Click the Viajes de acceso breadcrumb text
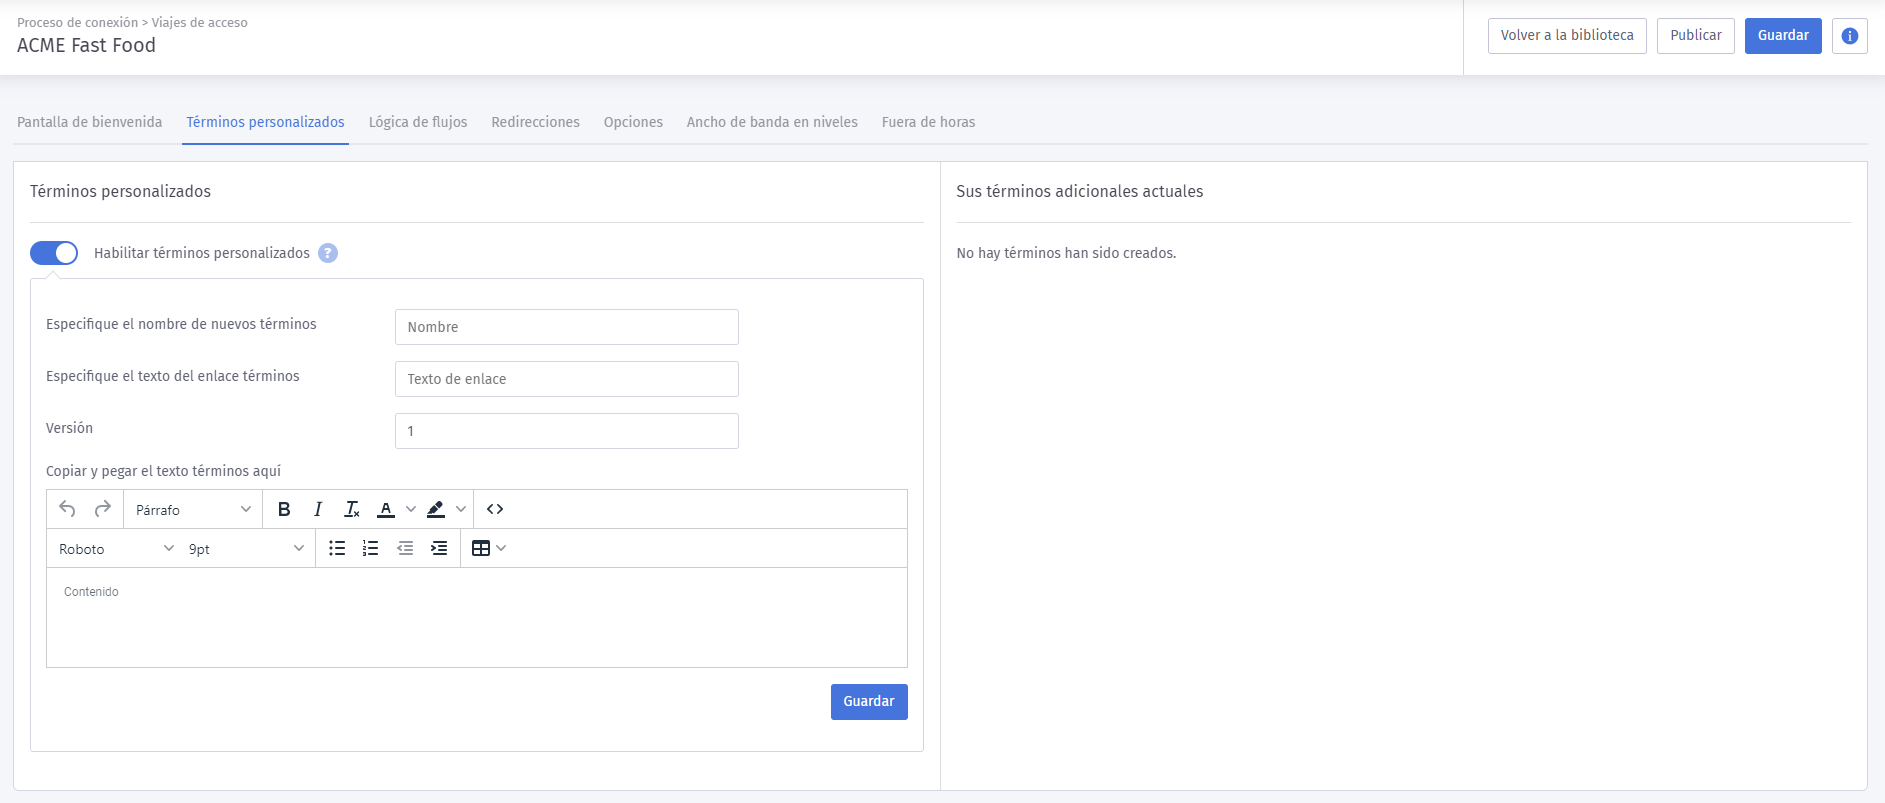This screenshot has height=803, width=1885. click(200, 22)
